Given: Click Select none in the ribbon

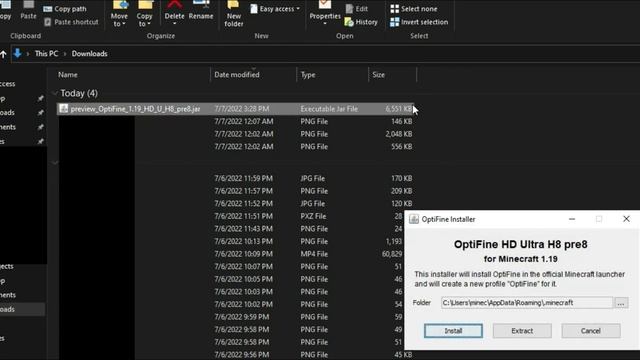Looking at the screenshot, I should pos(413,9).
